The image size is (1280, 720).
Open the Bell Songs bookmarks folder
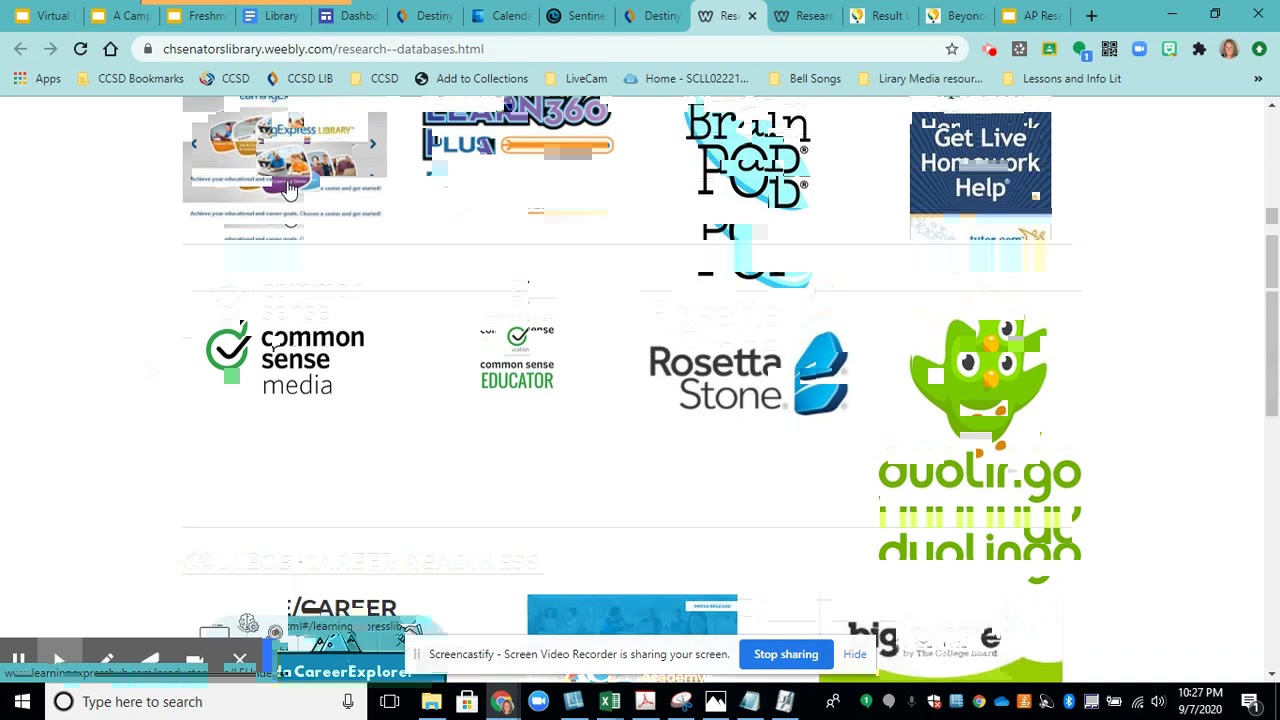pyautogui.click(x=805, y=78)
